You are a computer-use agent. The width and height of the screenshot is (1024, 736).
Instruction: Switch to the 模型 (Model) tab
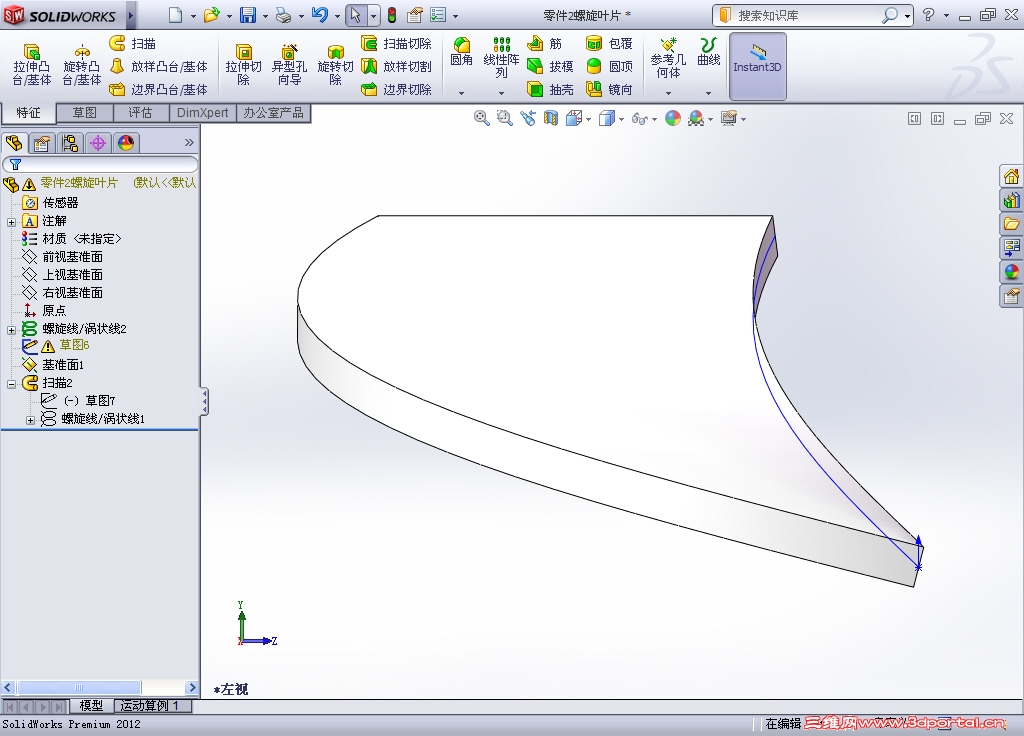(x=91, y=706)
